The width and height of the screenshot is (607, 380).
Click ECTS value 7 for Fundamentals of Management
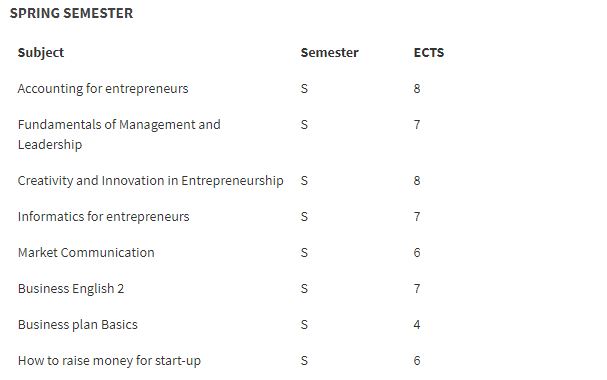(x=417, y=125)
